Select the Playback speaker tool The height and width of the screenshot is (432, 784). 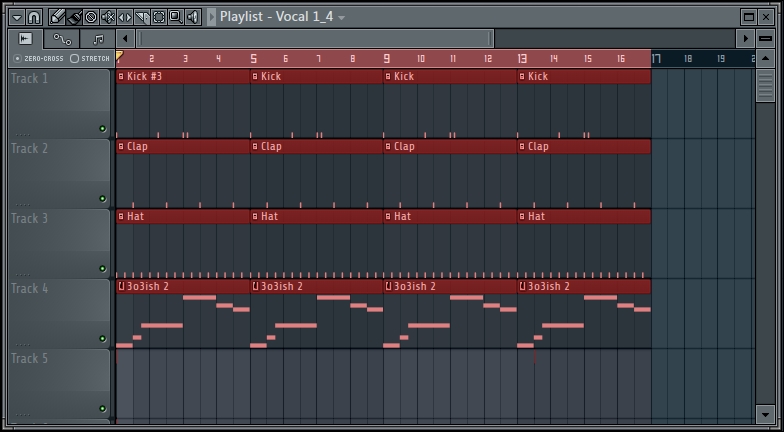tap(193, 18)
